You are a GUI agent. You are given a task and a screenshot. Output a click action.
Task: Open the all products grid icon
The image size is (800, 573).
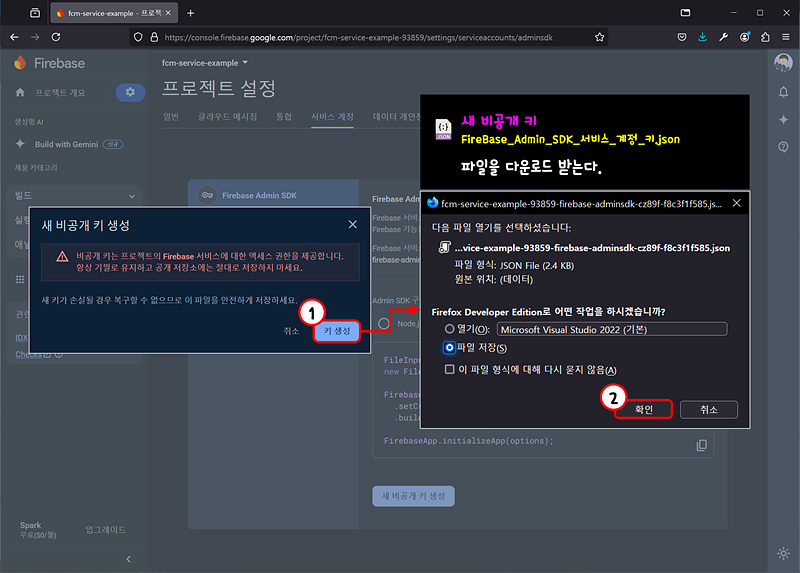20,279
